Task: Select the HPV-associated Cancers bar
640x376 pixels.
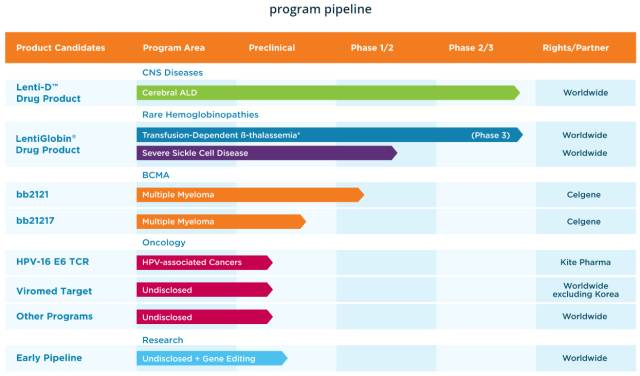Action: [x=204, y=263]
